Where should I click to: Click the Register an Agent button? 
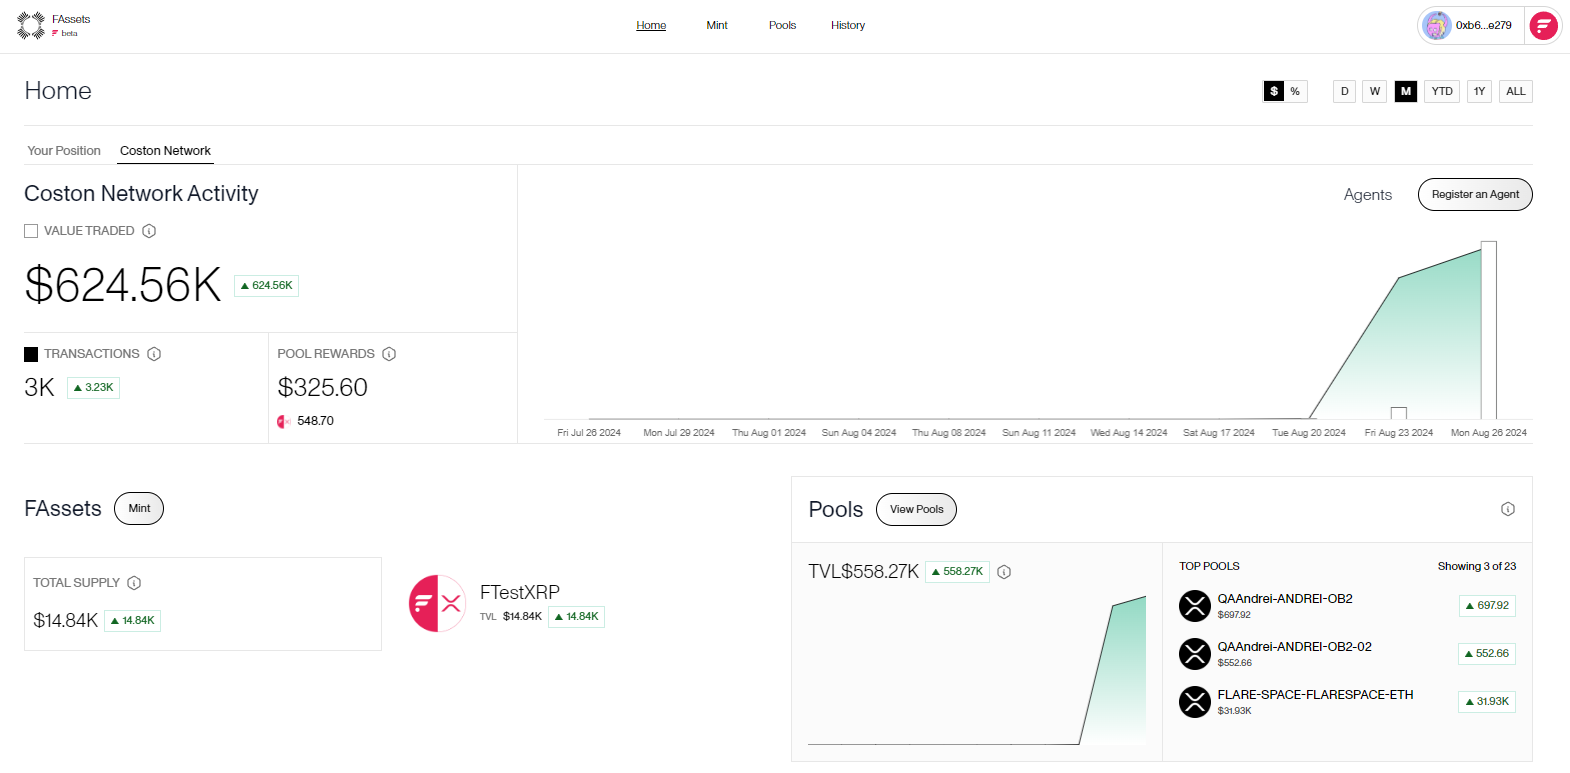(x=1474, y=195)
